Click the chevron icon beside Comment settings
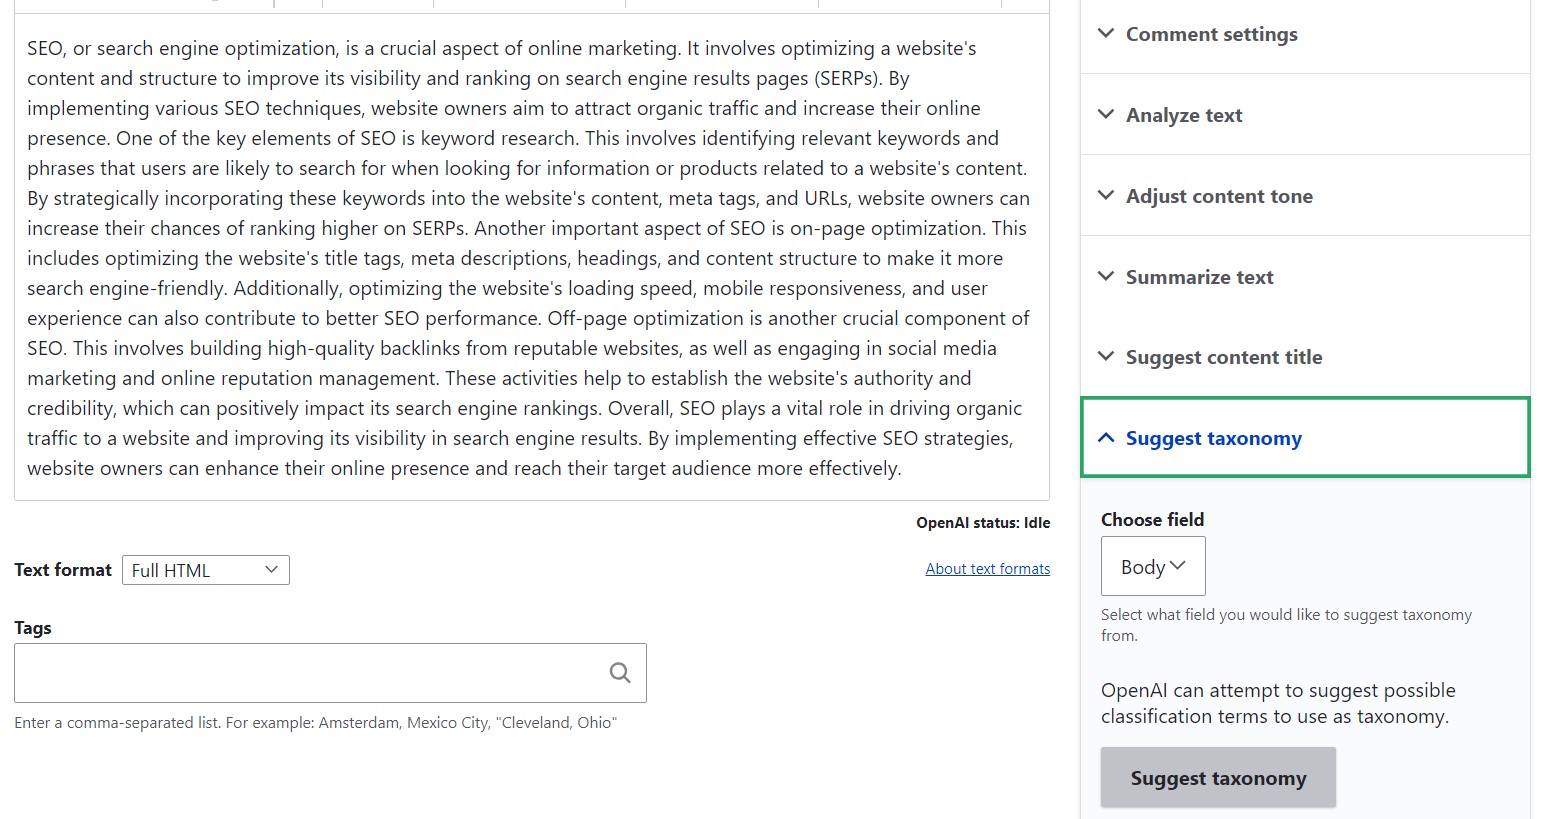Image resolution: width=1543 pixels, height=819 pixels. (x=1106, y=33)
